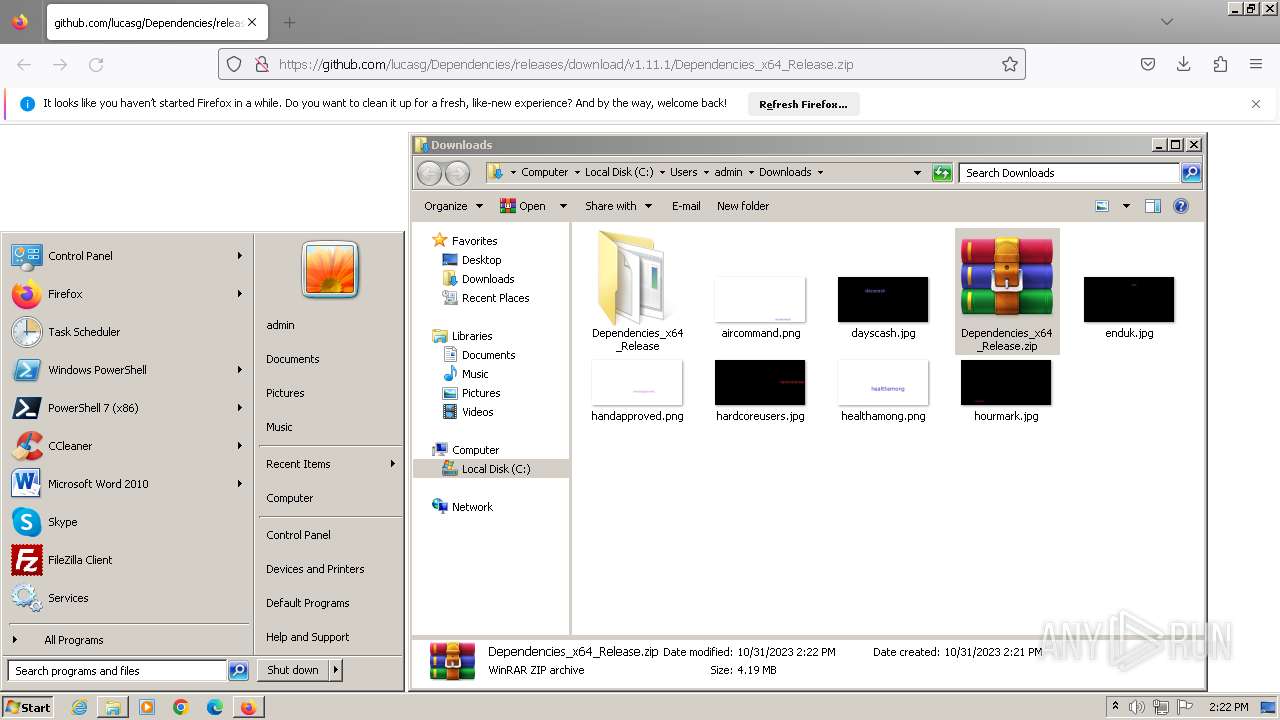The width and height of the screenshot is (1280, 720).
Task: Click the Open toolbar button
Action: pyautogui.click(x=523, y=206)
